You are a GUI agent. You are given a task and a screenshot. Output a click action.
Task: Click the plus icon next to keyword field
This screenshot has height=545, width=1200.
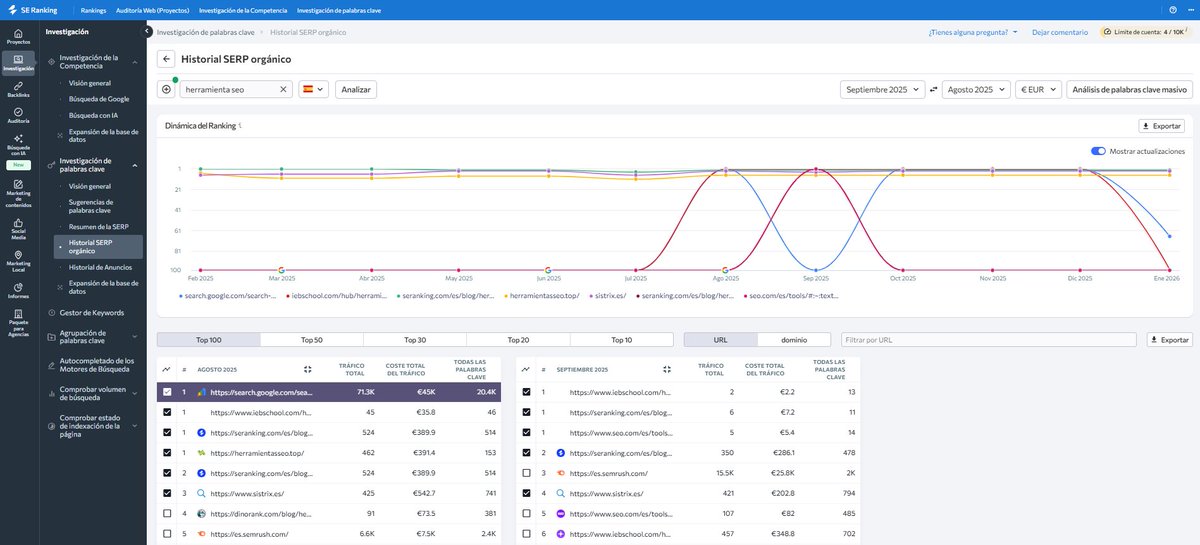pyautogui.click(x=166, y=89)
